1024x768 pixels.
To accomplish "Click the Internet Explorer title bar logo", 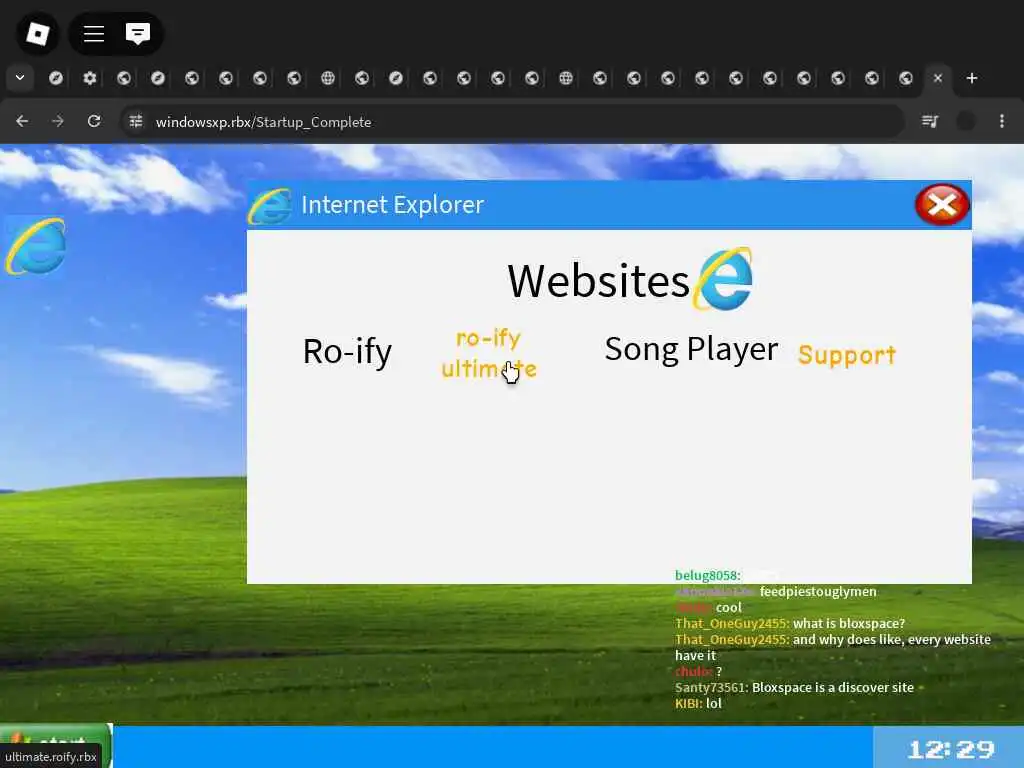I will pos(270,206).
